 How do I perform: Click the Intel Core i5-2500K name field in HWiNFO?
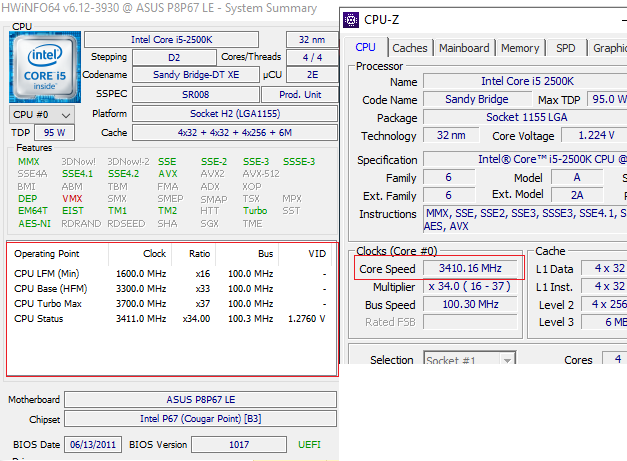[172, 40]
